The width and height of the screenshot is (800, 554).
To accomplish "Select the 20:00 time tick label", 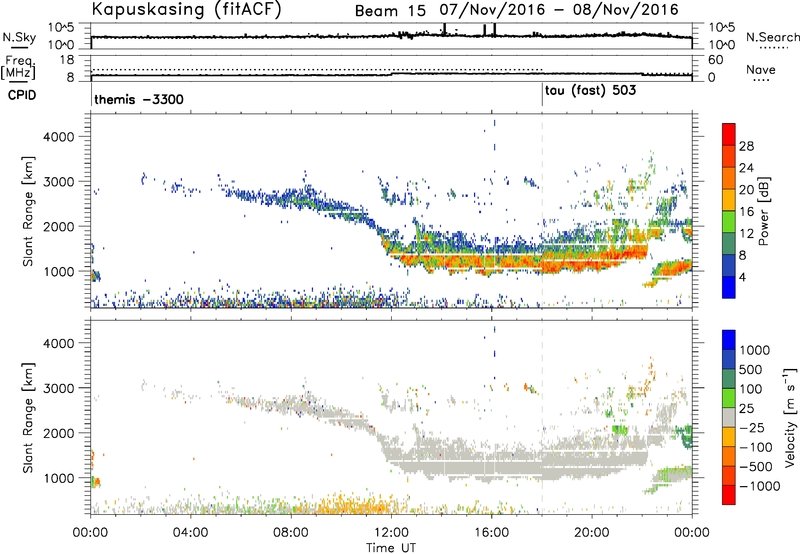I will [x=591, y=533].
